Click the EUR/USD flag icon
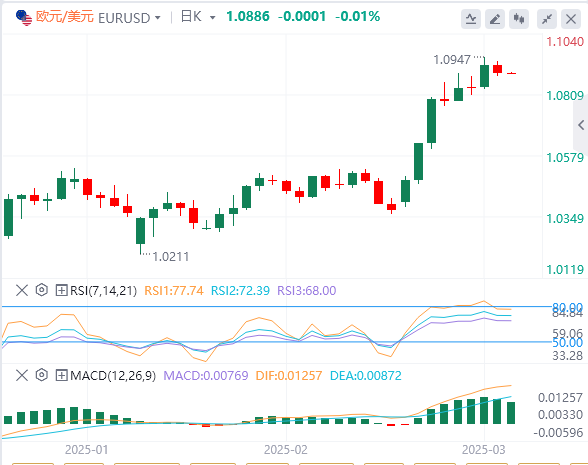 24,18
